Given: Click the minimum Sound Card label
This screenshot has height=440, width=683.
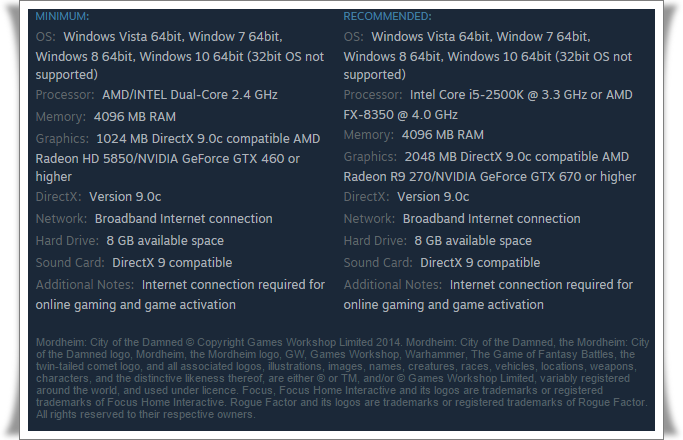Looking at the screenshot, I should tap(69, 263).
